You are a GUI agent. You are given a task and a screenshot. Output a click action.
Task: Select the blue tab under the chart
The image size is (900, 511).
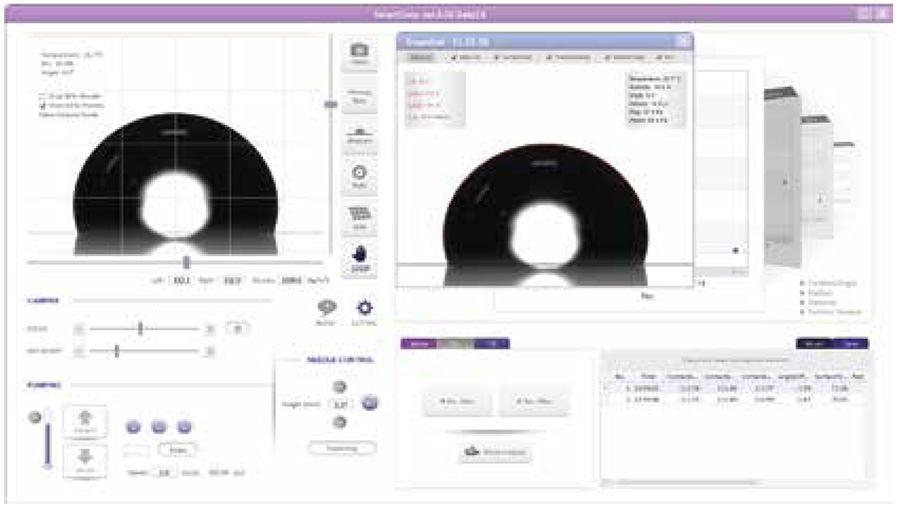[492, 343]
